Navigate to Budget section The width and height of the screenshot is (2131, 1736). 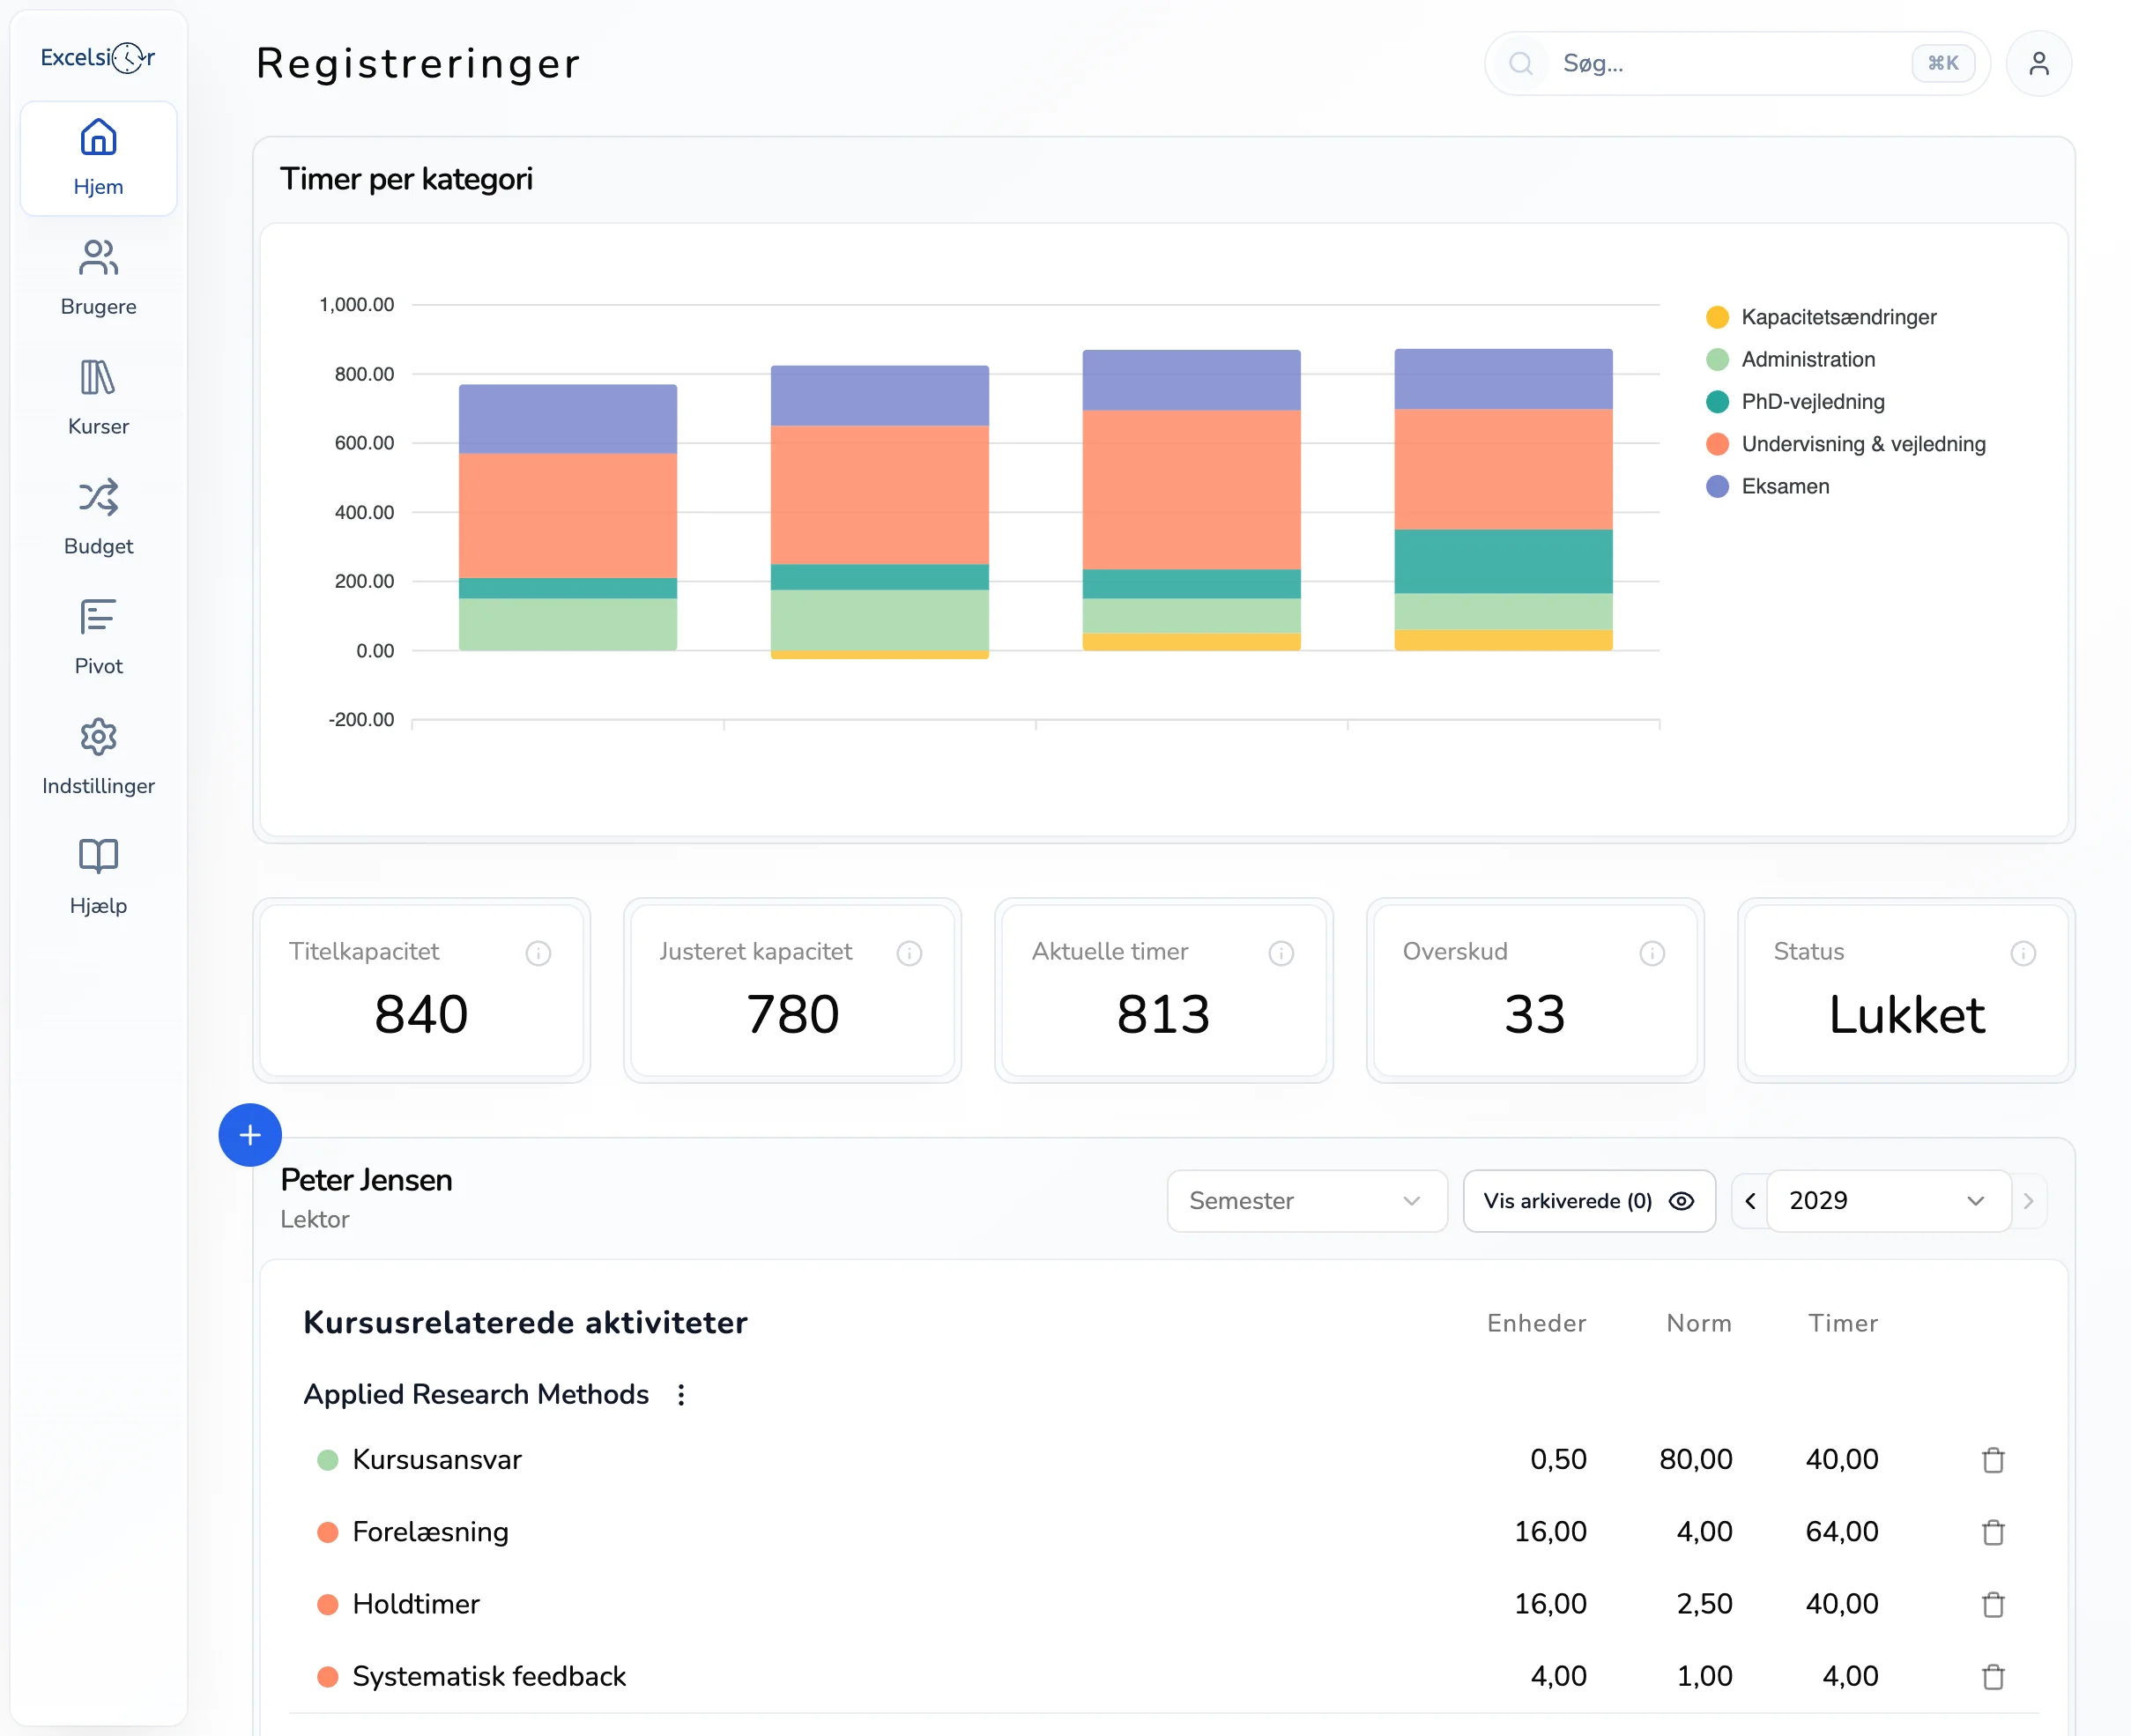98,518
